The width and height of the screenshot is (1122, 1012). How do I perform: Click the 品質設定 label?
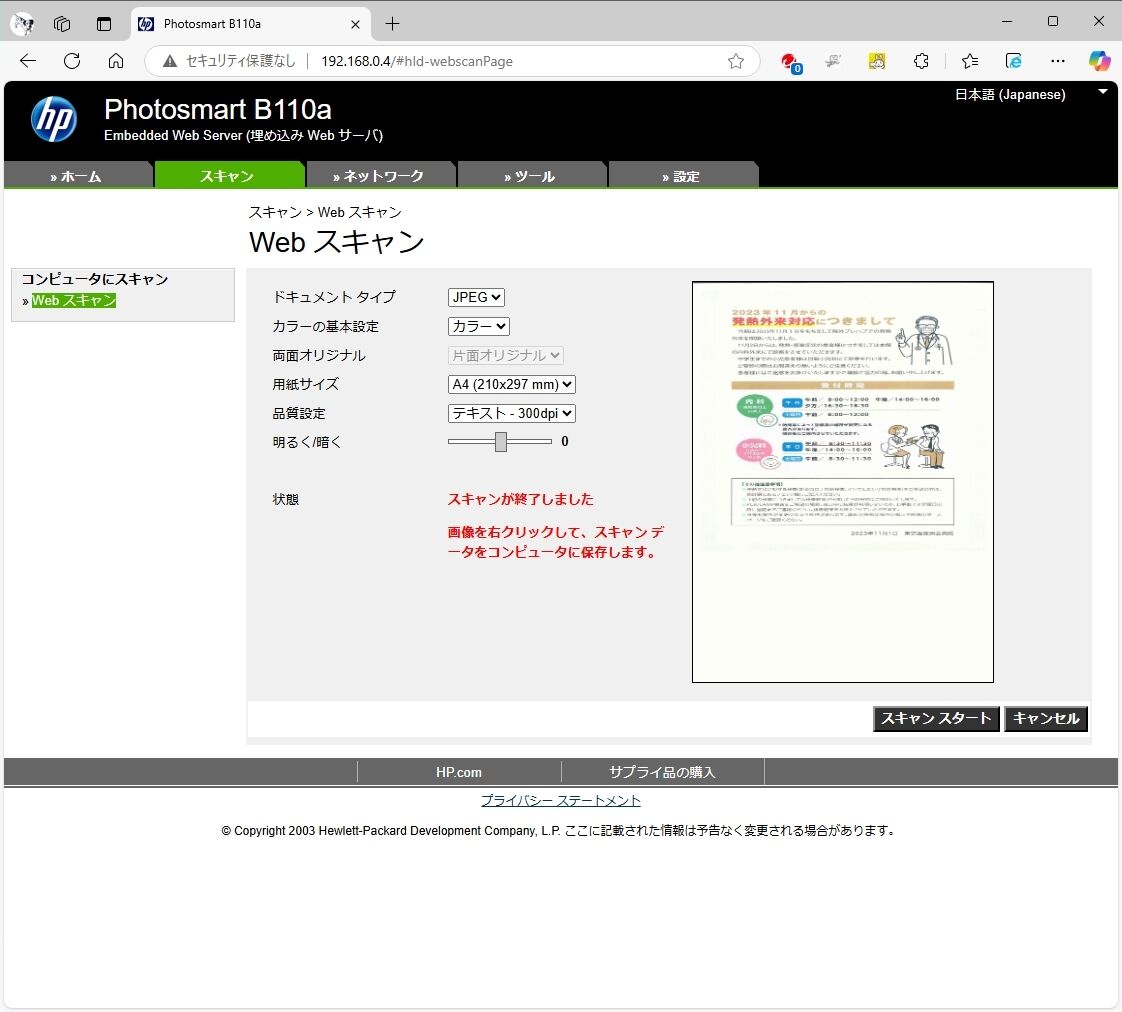point(299,414)
